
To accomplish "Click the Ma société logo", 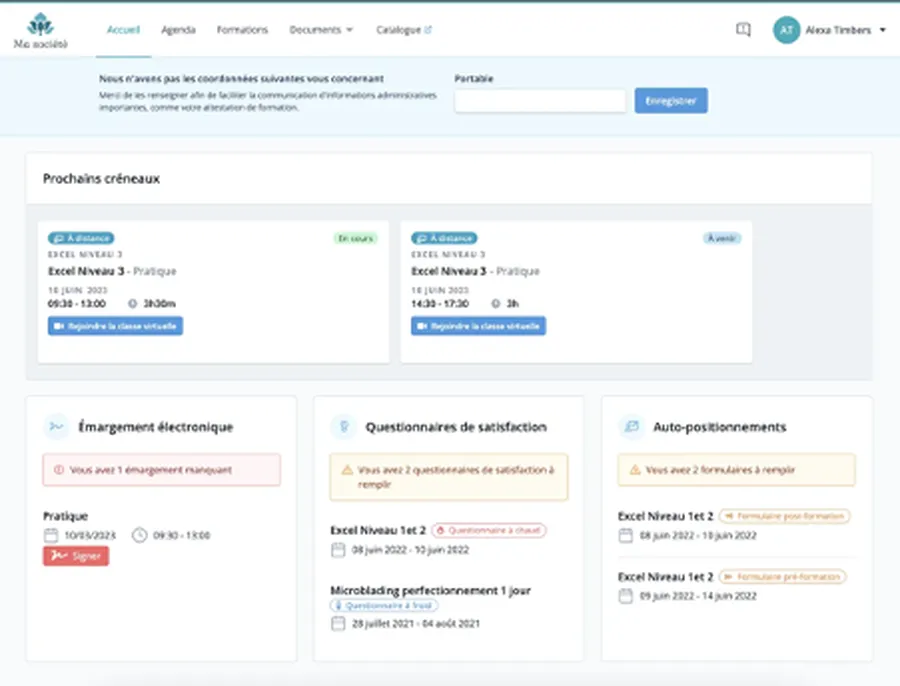I will point(40,30).
